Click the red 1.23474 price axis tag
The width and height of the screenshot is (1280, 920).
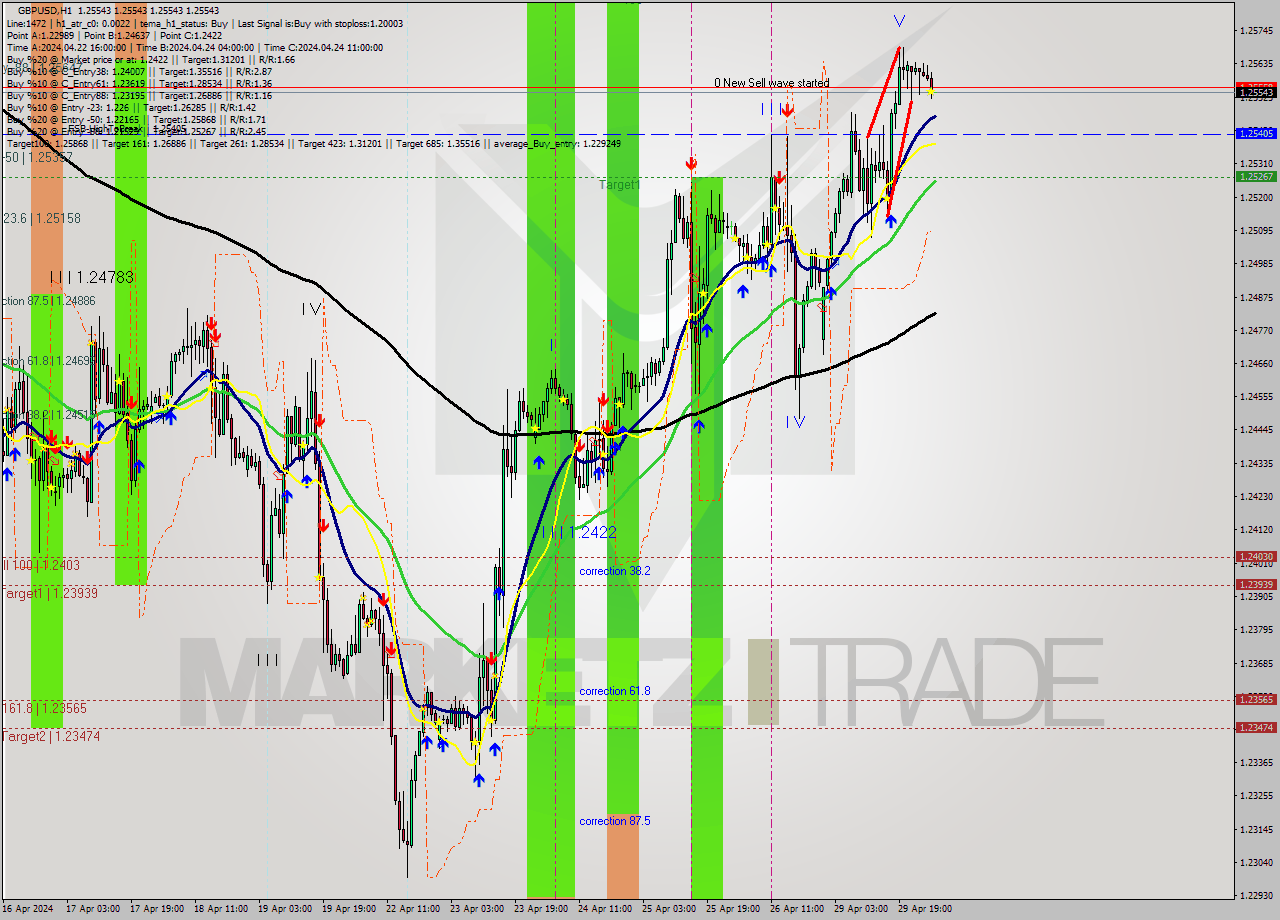1256,727
